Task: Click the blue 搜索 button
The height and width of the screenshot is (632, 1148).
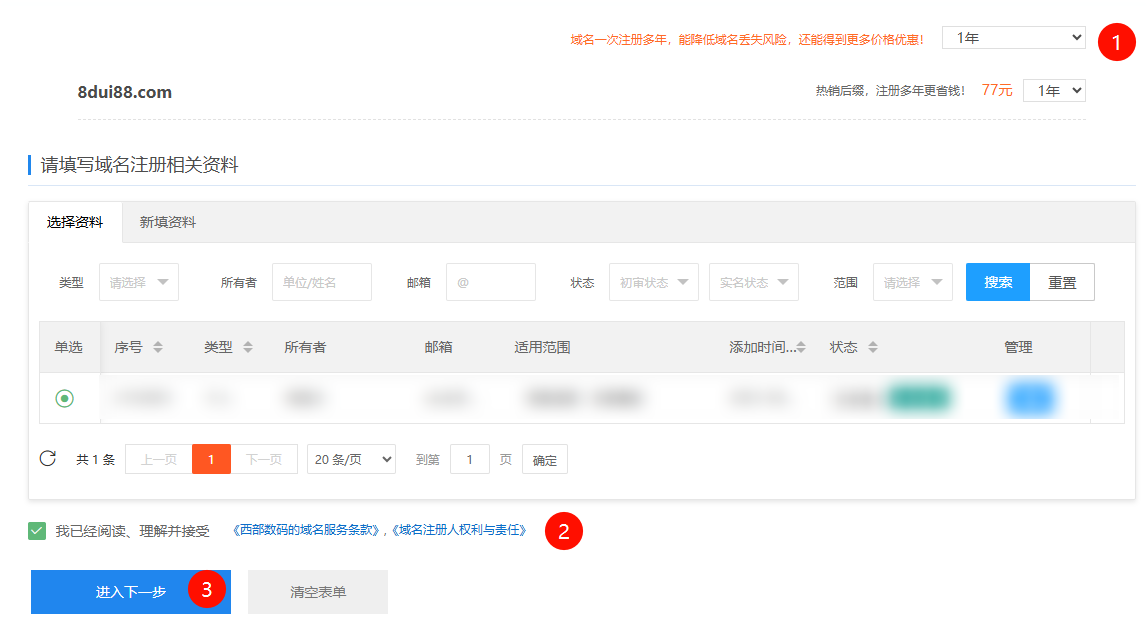Action: (x=997, y=283)
